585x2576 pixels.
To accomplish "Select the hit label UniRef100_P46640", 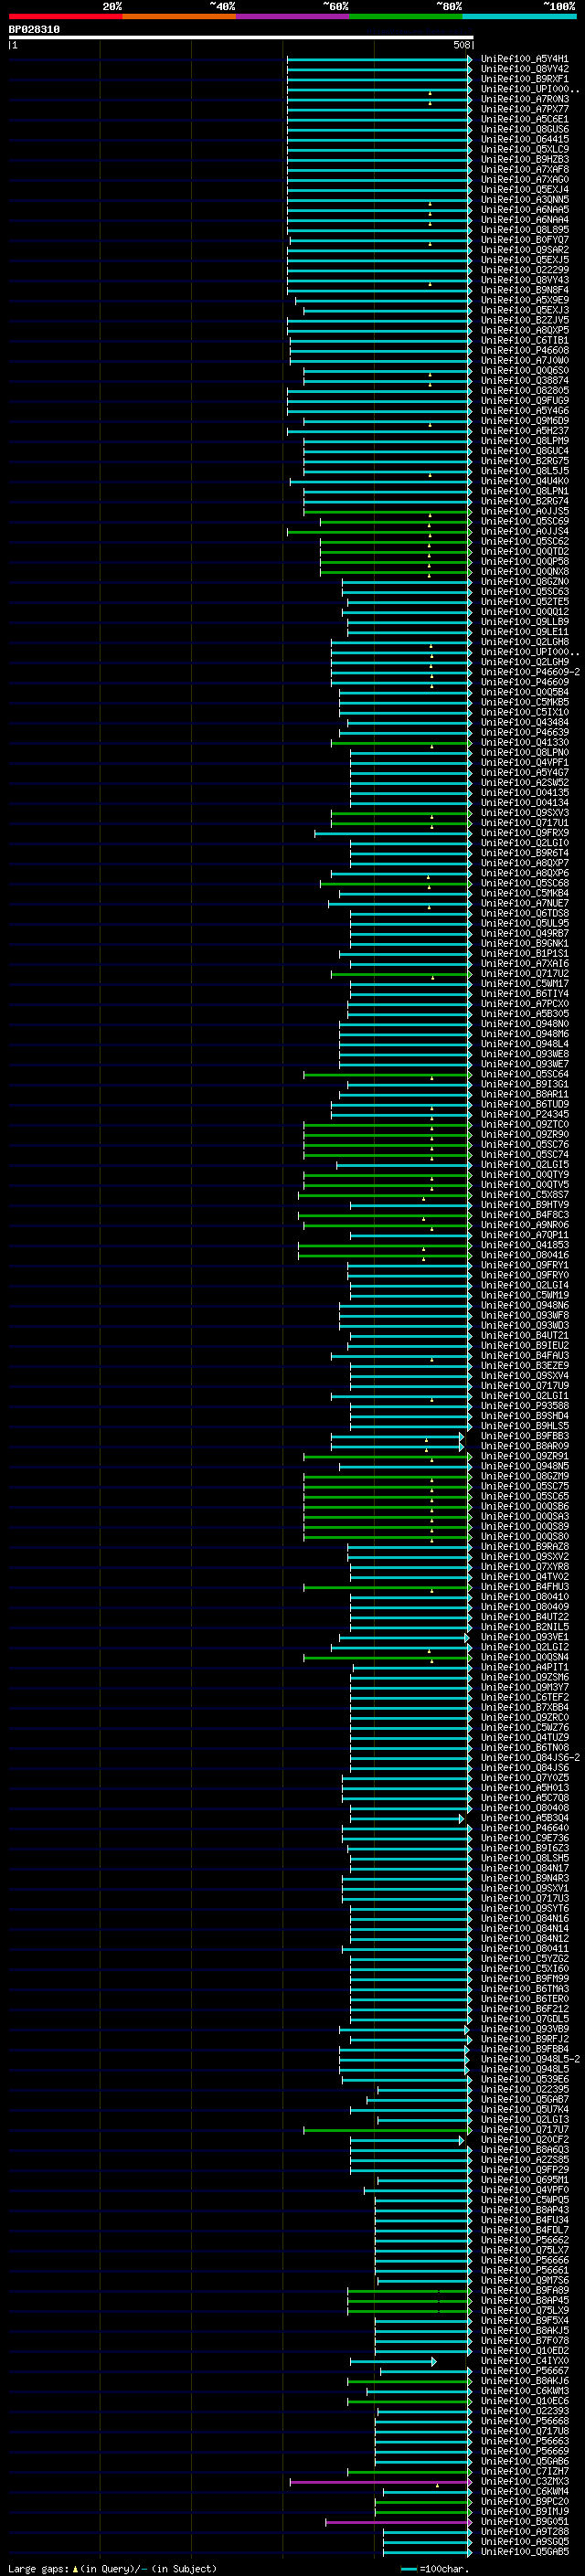I will 524,1828.
